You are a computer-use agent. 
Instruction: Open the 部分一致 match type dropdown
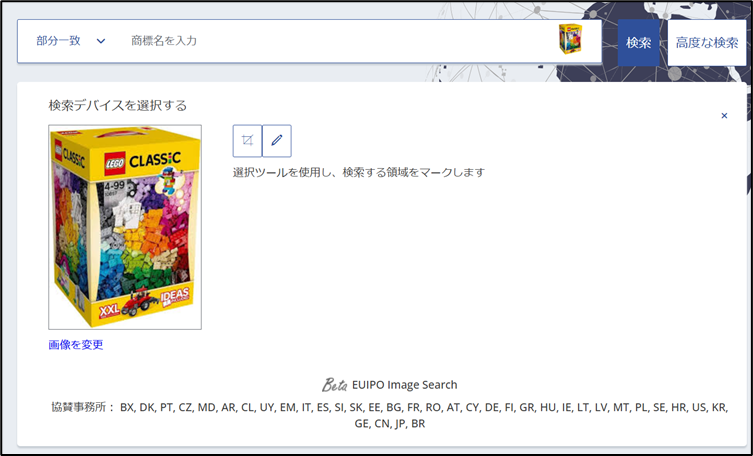(x=71, y=41)
